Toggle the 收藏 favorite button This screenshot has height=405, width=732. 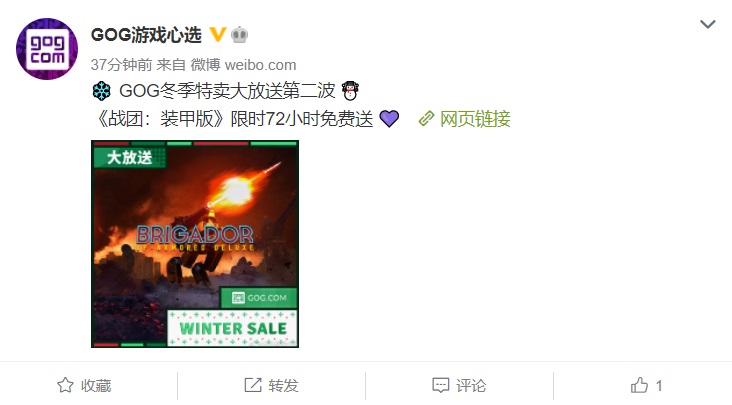click(84, 385)
